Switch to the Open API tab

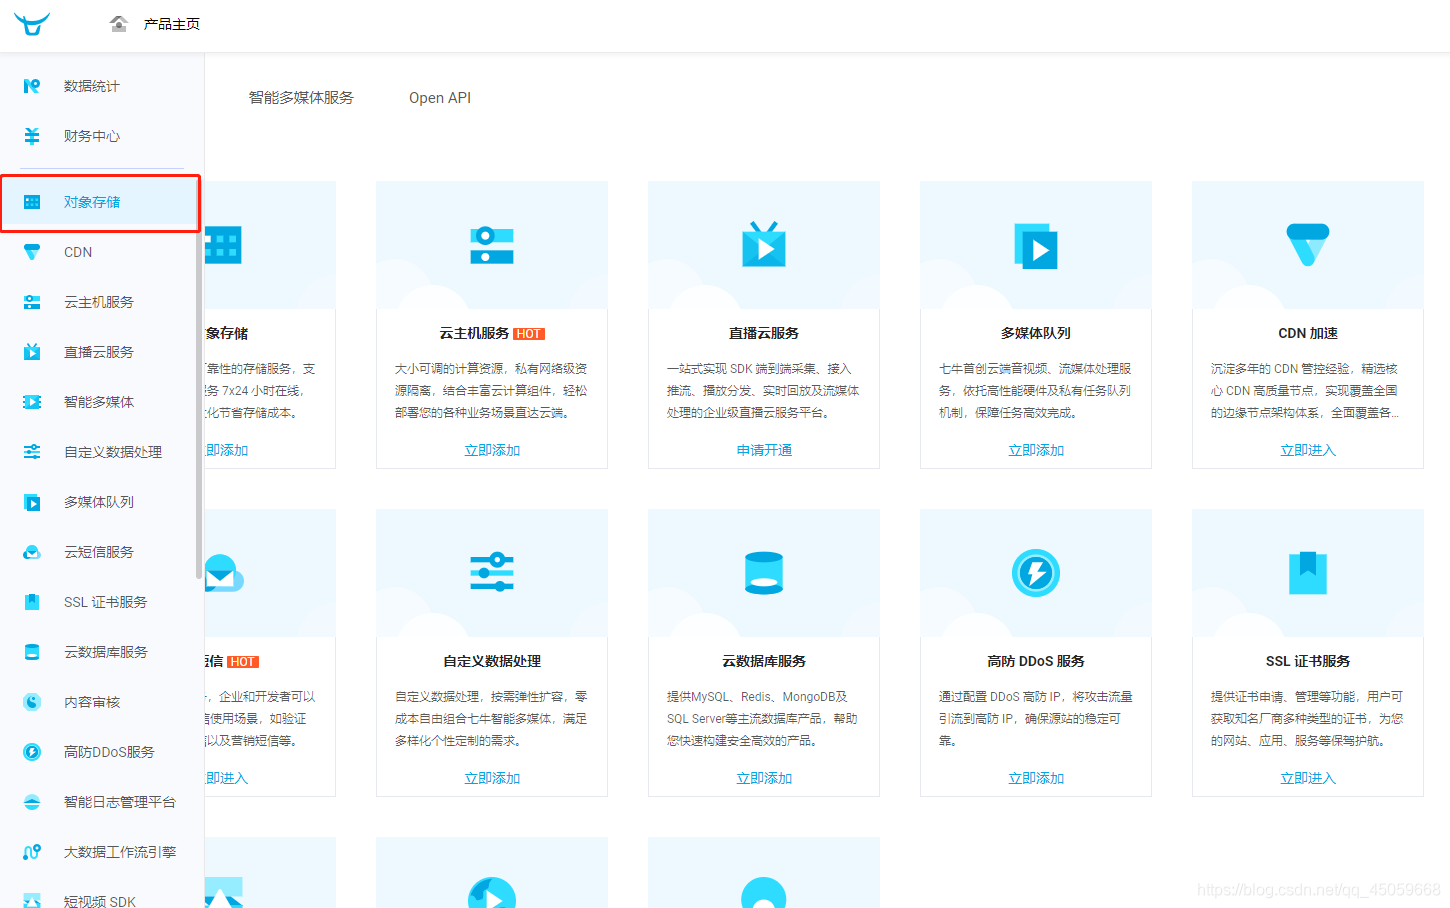[x=440, y=98]
